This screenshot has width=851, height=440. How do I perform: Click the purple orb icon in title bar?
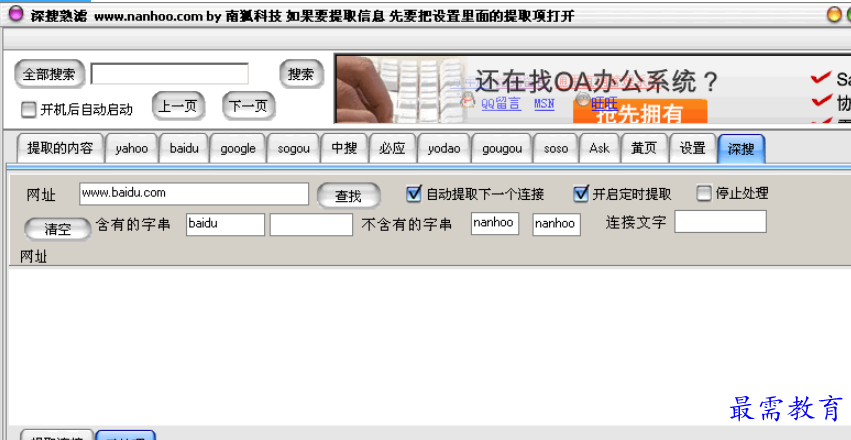click(16, 15)
